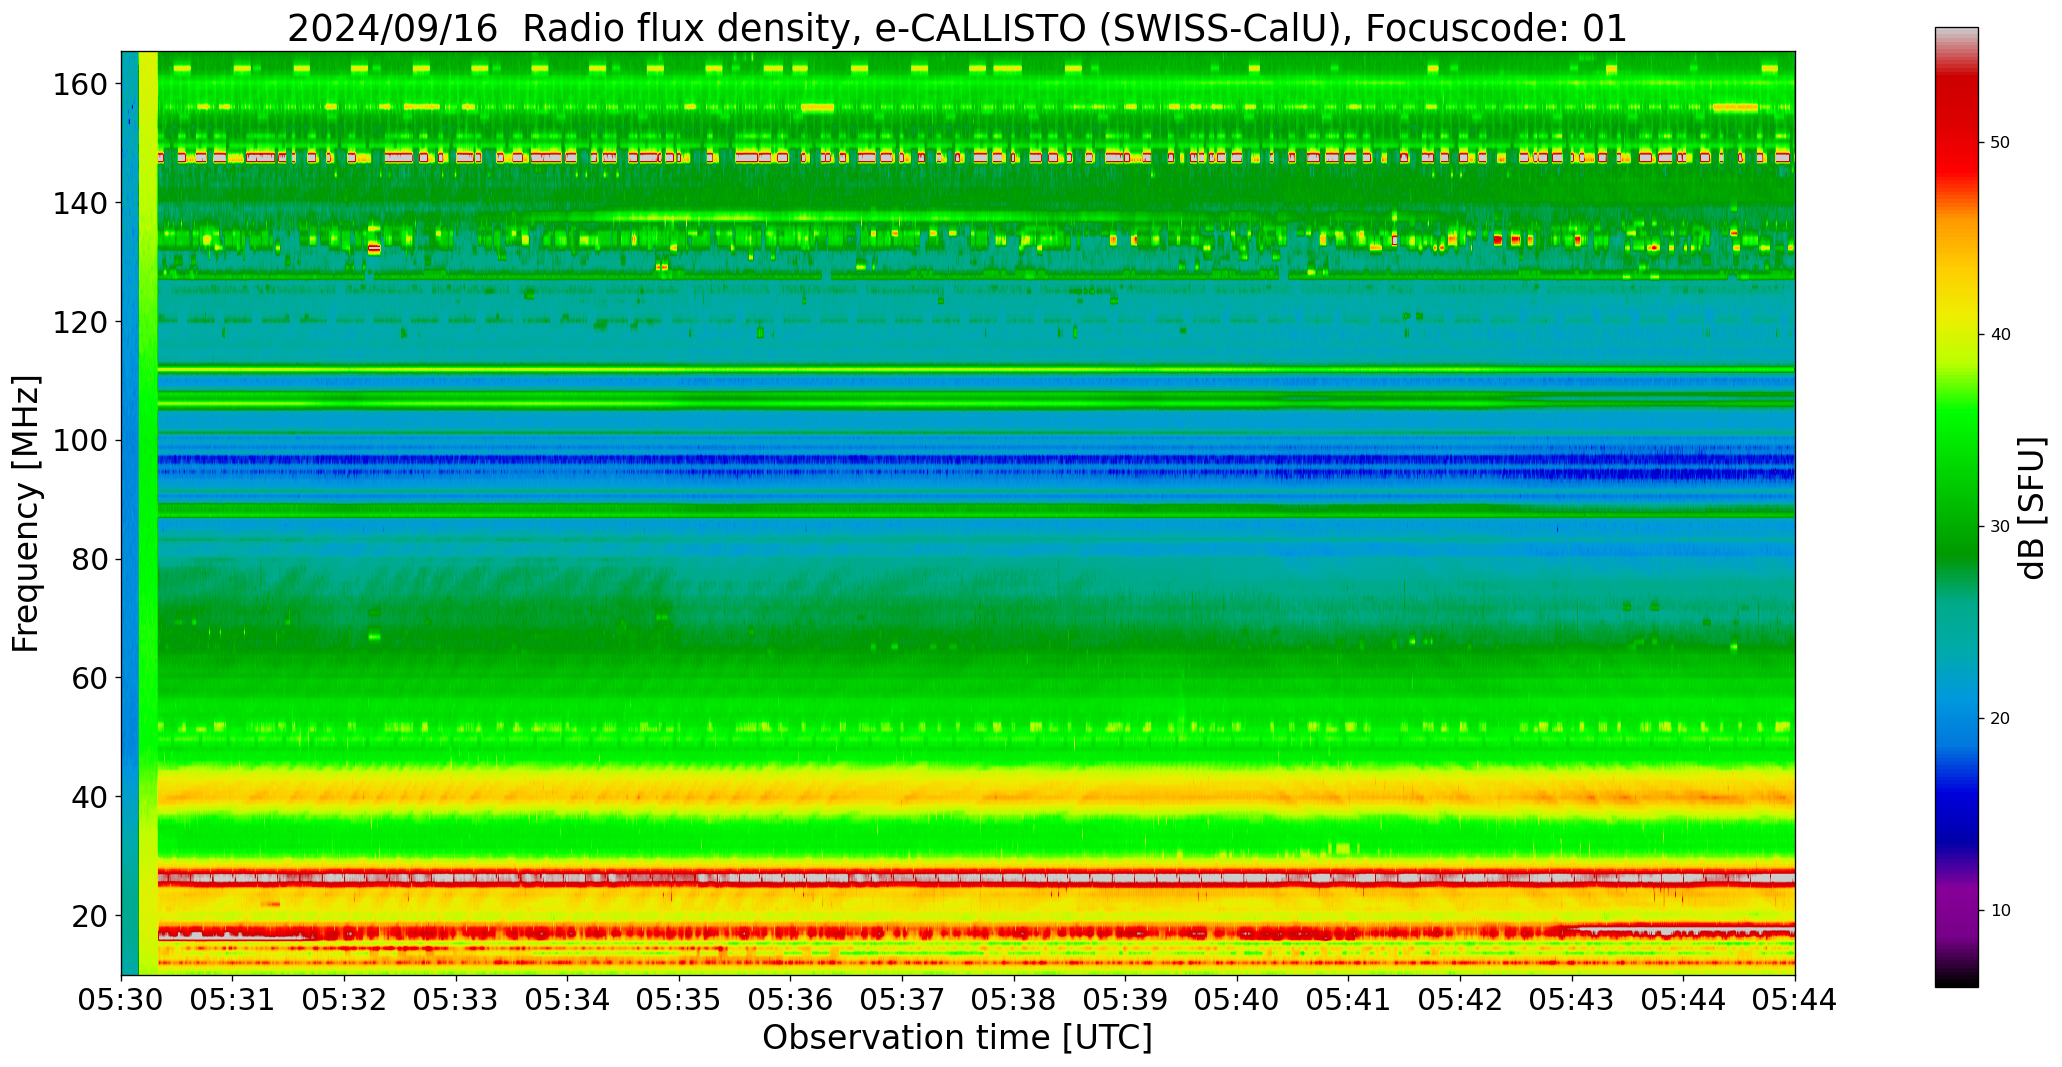Click the 20 frequency tick label
Viewport: 2062px width, 1067px height.
[x=90, y=915]
